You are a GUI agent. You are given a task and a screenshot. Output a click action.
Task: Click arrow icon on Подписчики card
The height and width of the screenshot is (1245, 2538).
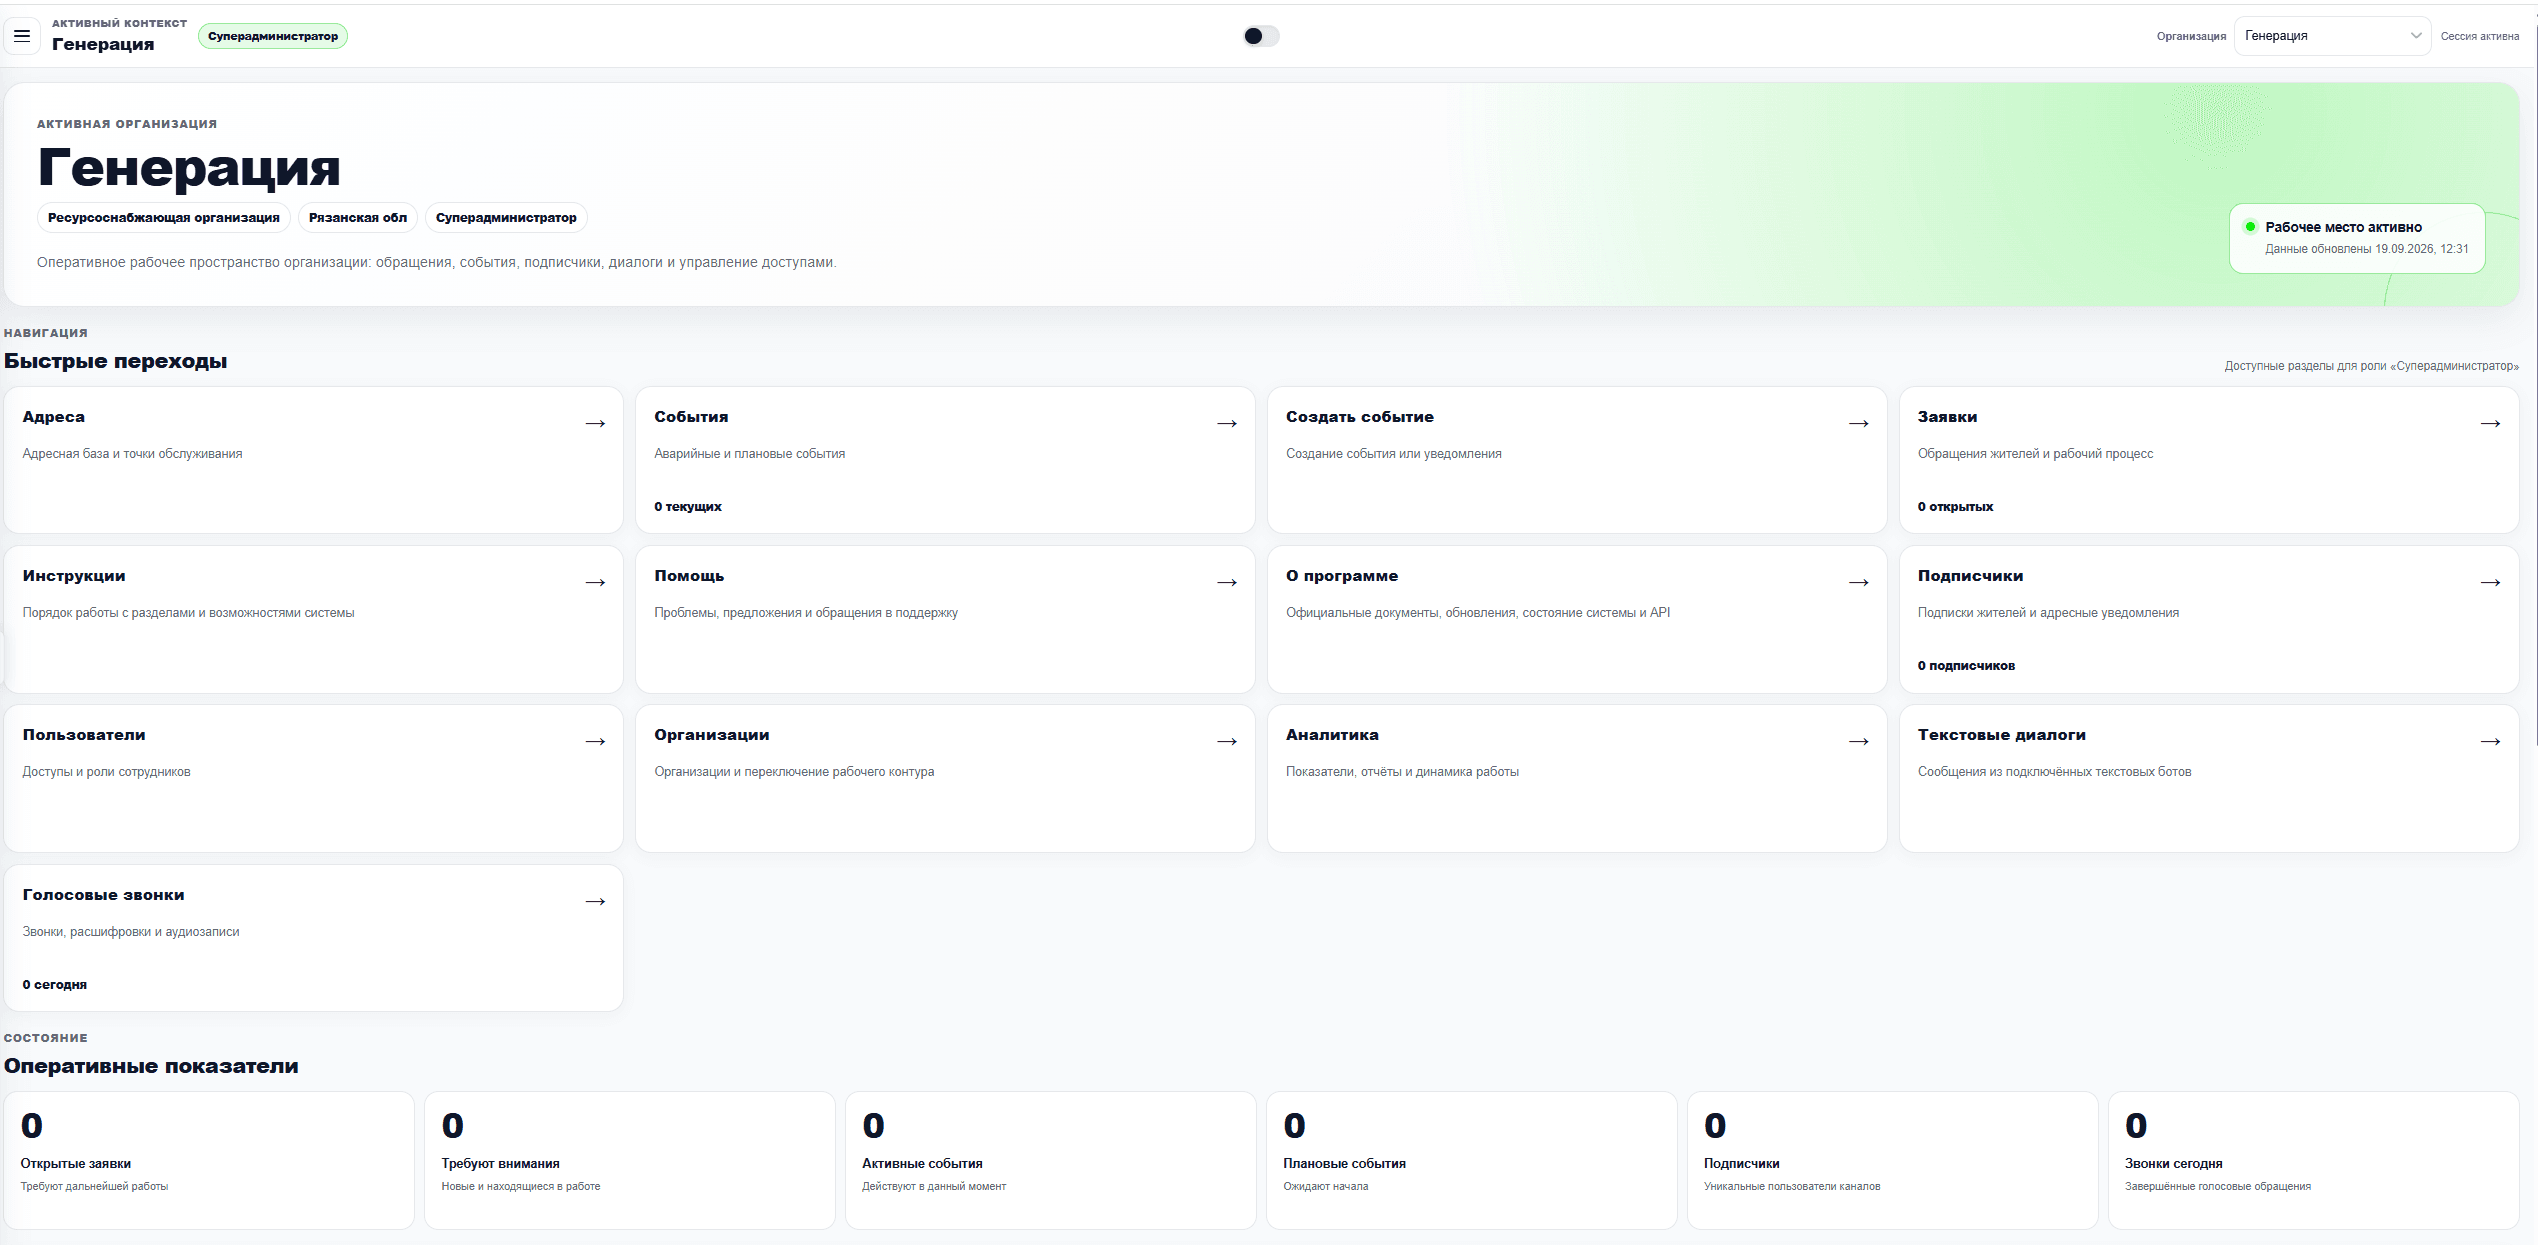pyautogui.click(x=2491, y=583)
